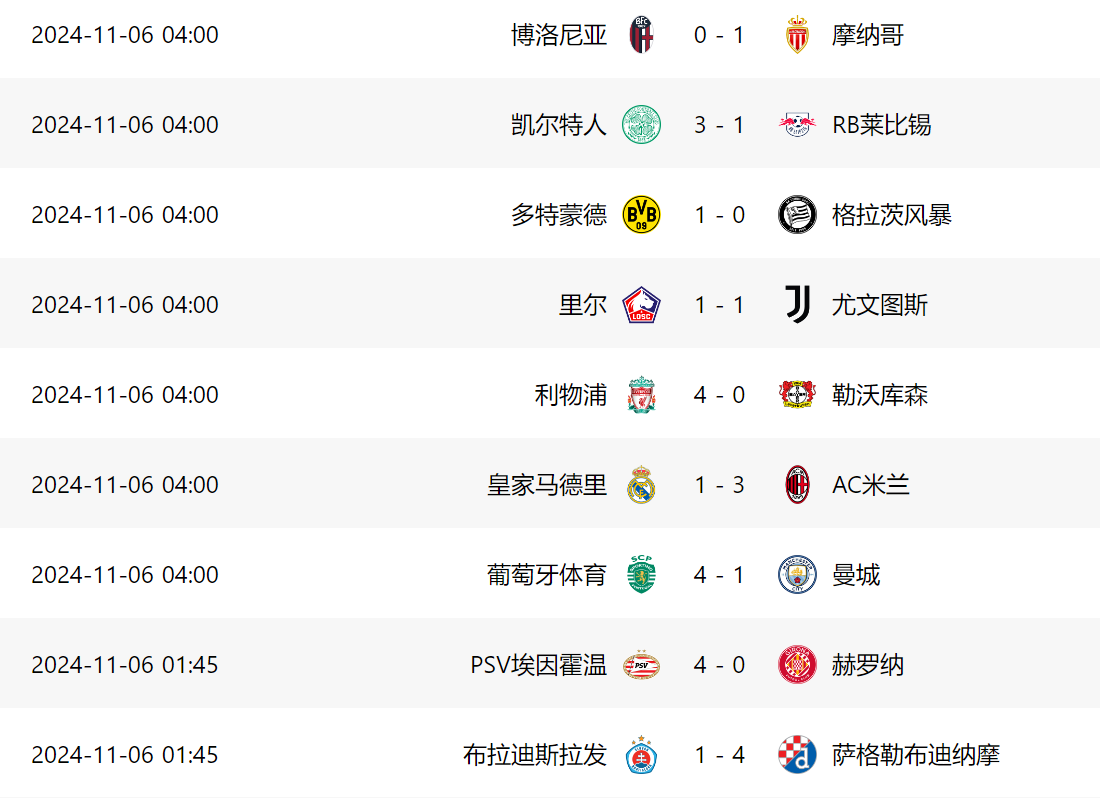Image resolution: width=1100 pixels, height=798 pixels.
Task: Click the 里尔 team name
Action: pos(583,305)
